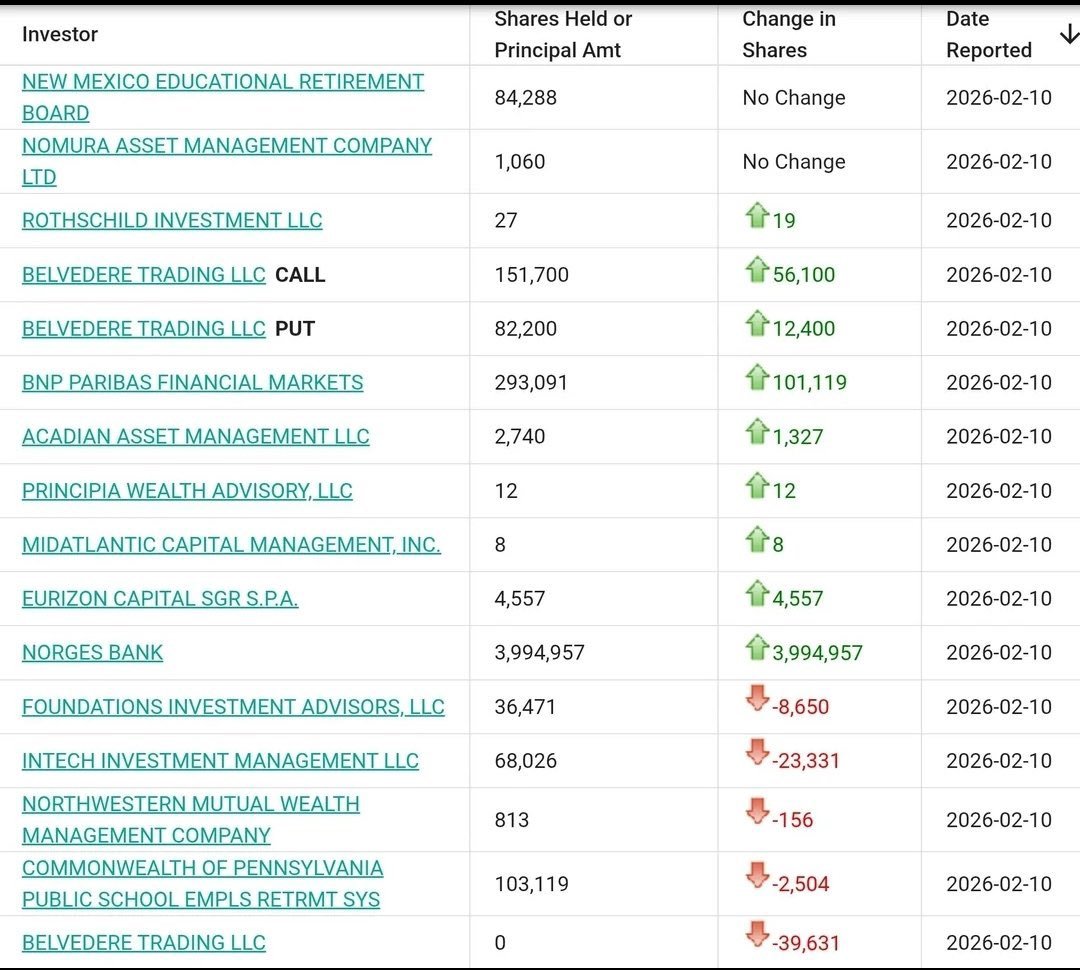Image resolution: width=1080 pixels, height=970 pixels.
Task: Open Northwestern Mutual Wealth Management Company link
Action: [x=191, y=820]
